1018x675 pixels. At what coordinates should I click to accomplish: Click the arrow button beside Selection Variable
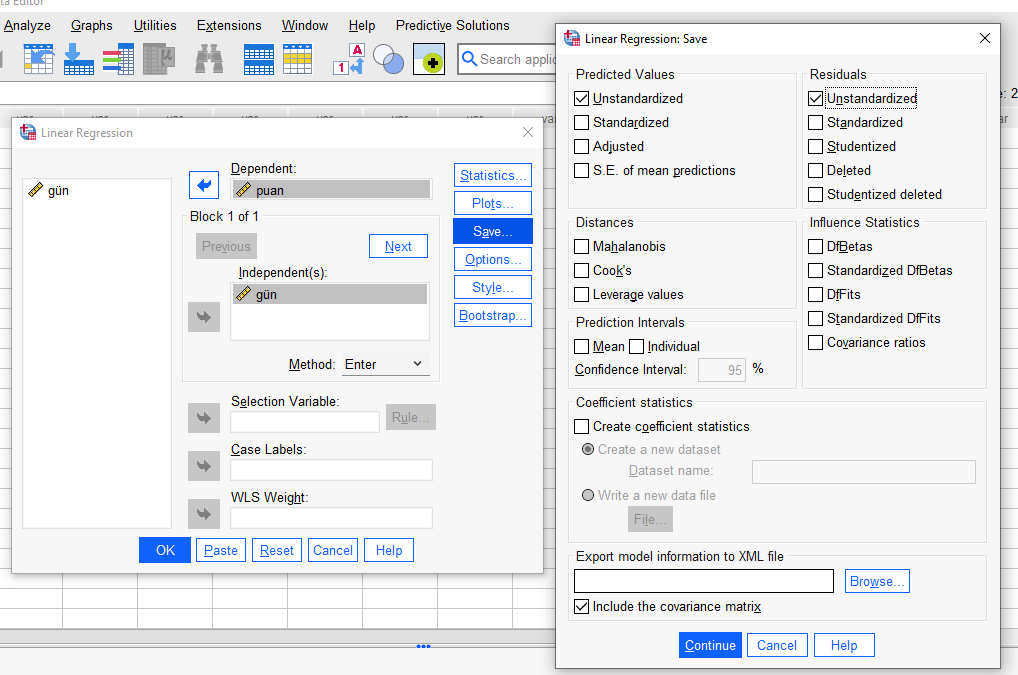[x=204, y=418]
